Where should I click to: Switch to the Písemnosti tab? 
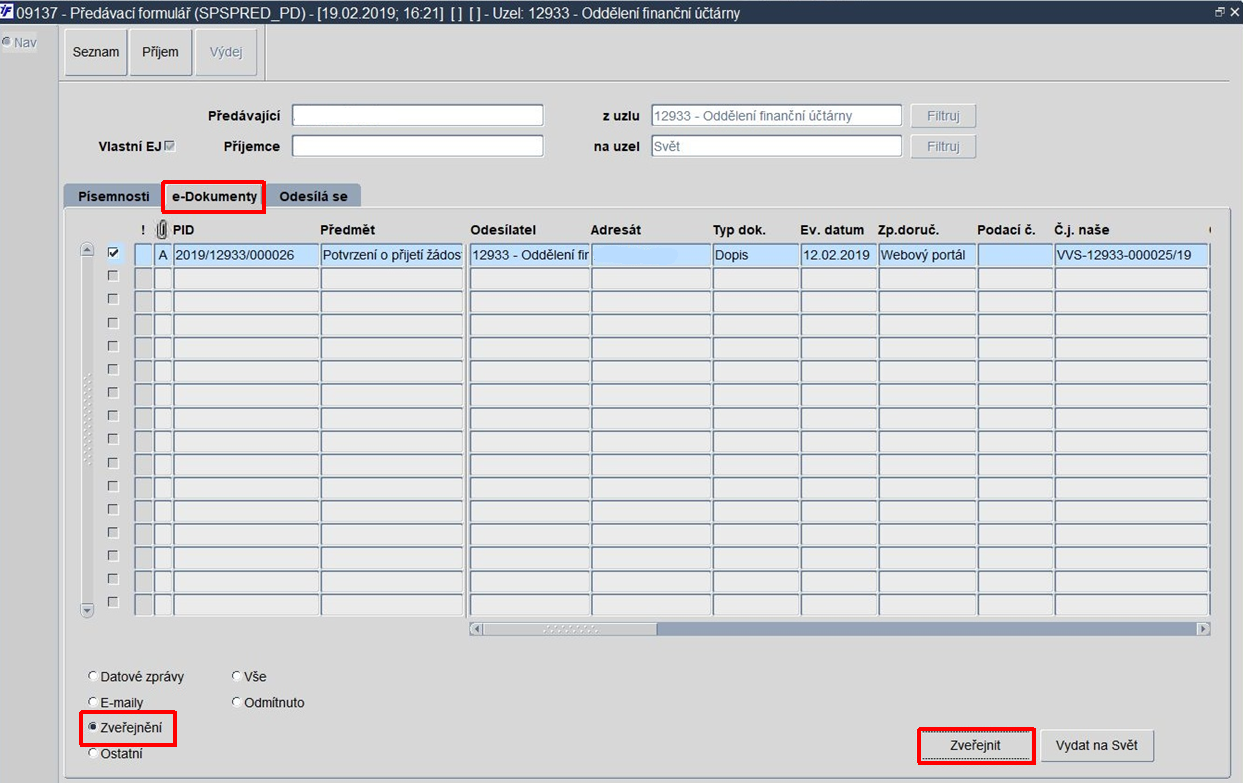coord(114,196)
